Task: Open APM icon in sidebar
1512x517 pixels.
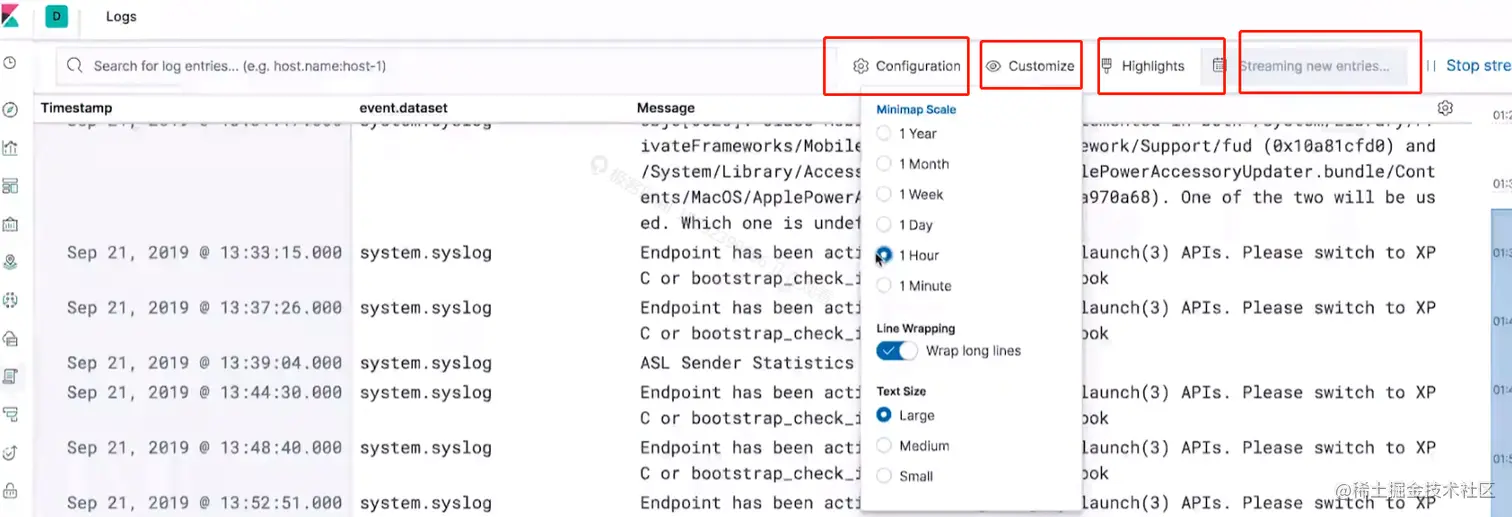Action: (x=10, y=414)
